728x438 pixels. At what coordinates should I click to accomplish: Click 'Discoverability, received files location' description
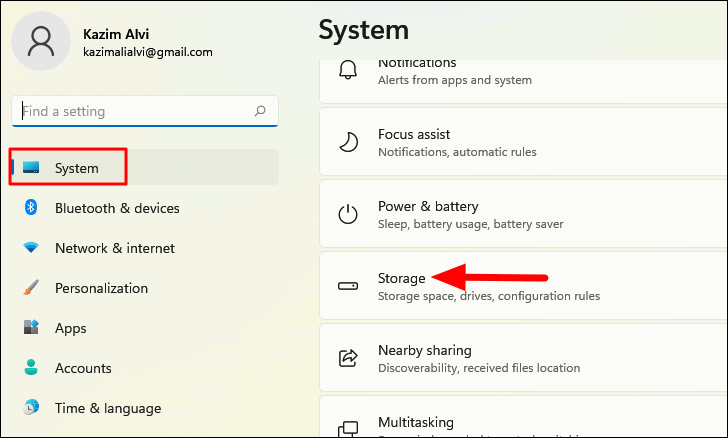(479, 368)
